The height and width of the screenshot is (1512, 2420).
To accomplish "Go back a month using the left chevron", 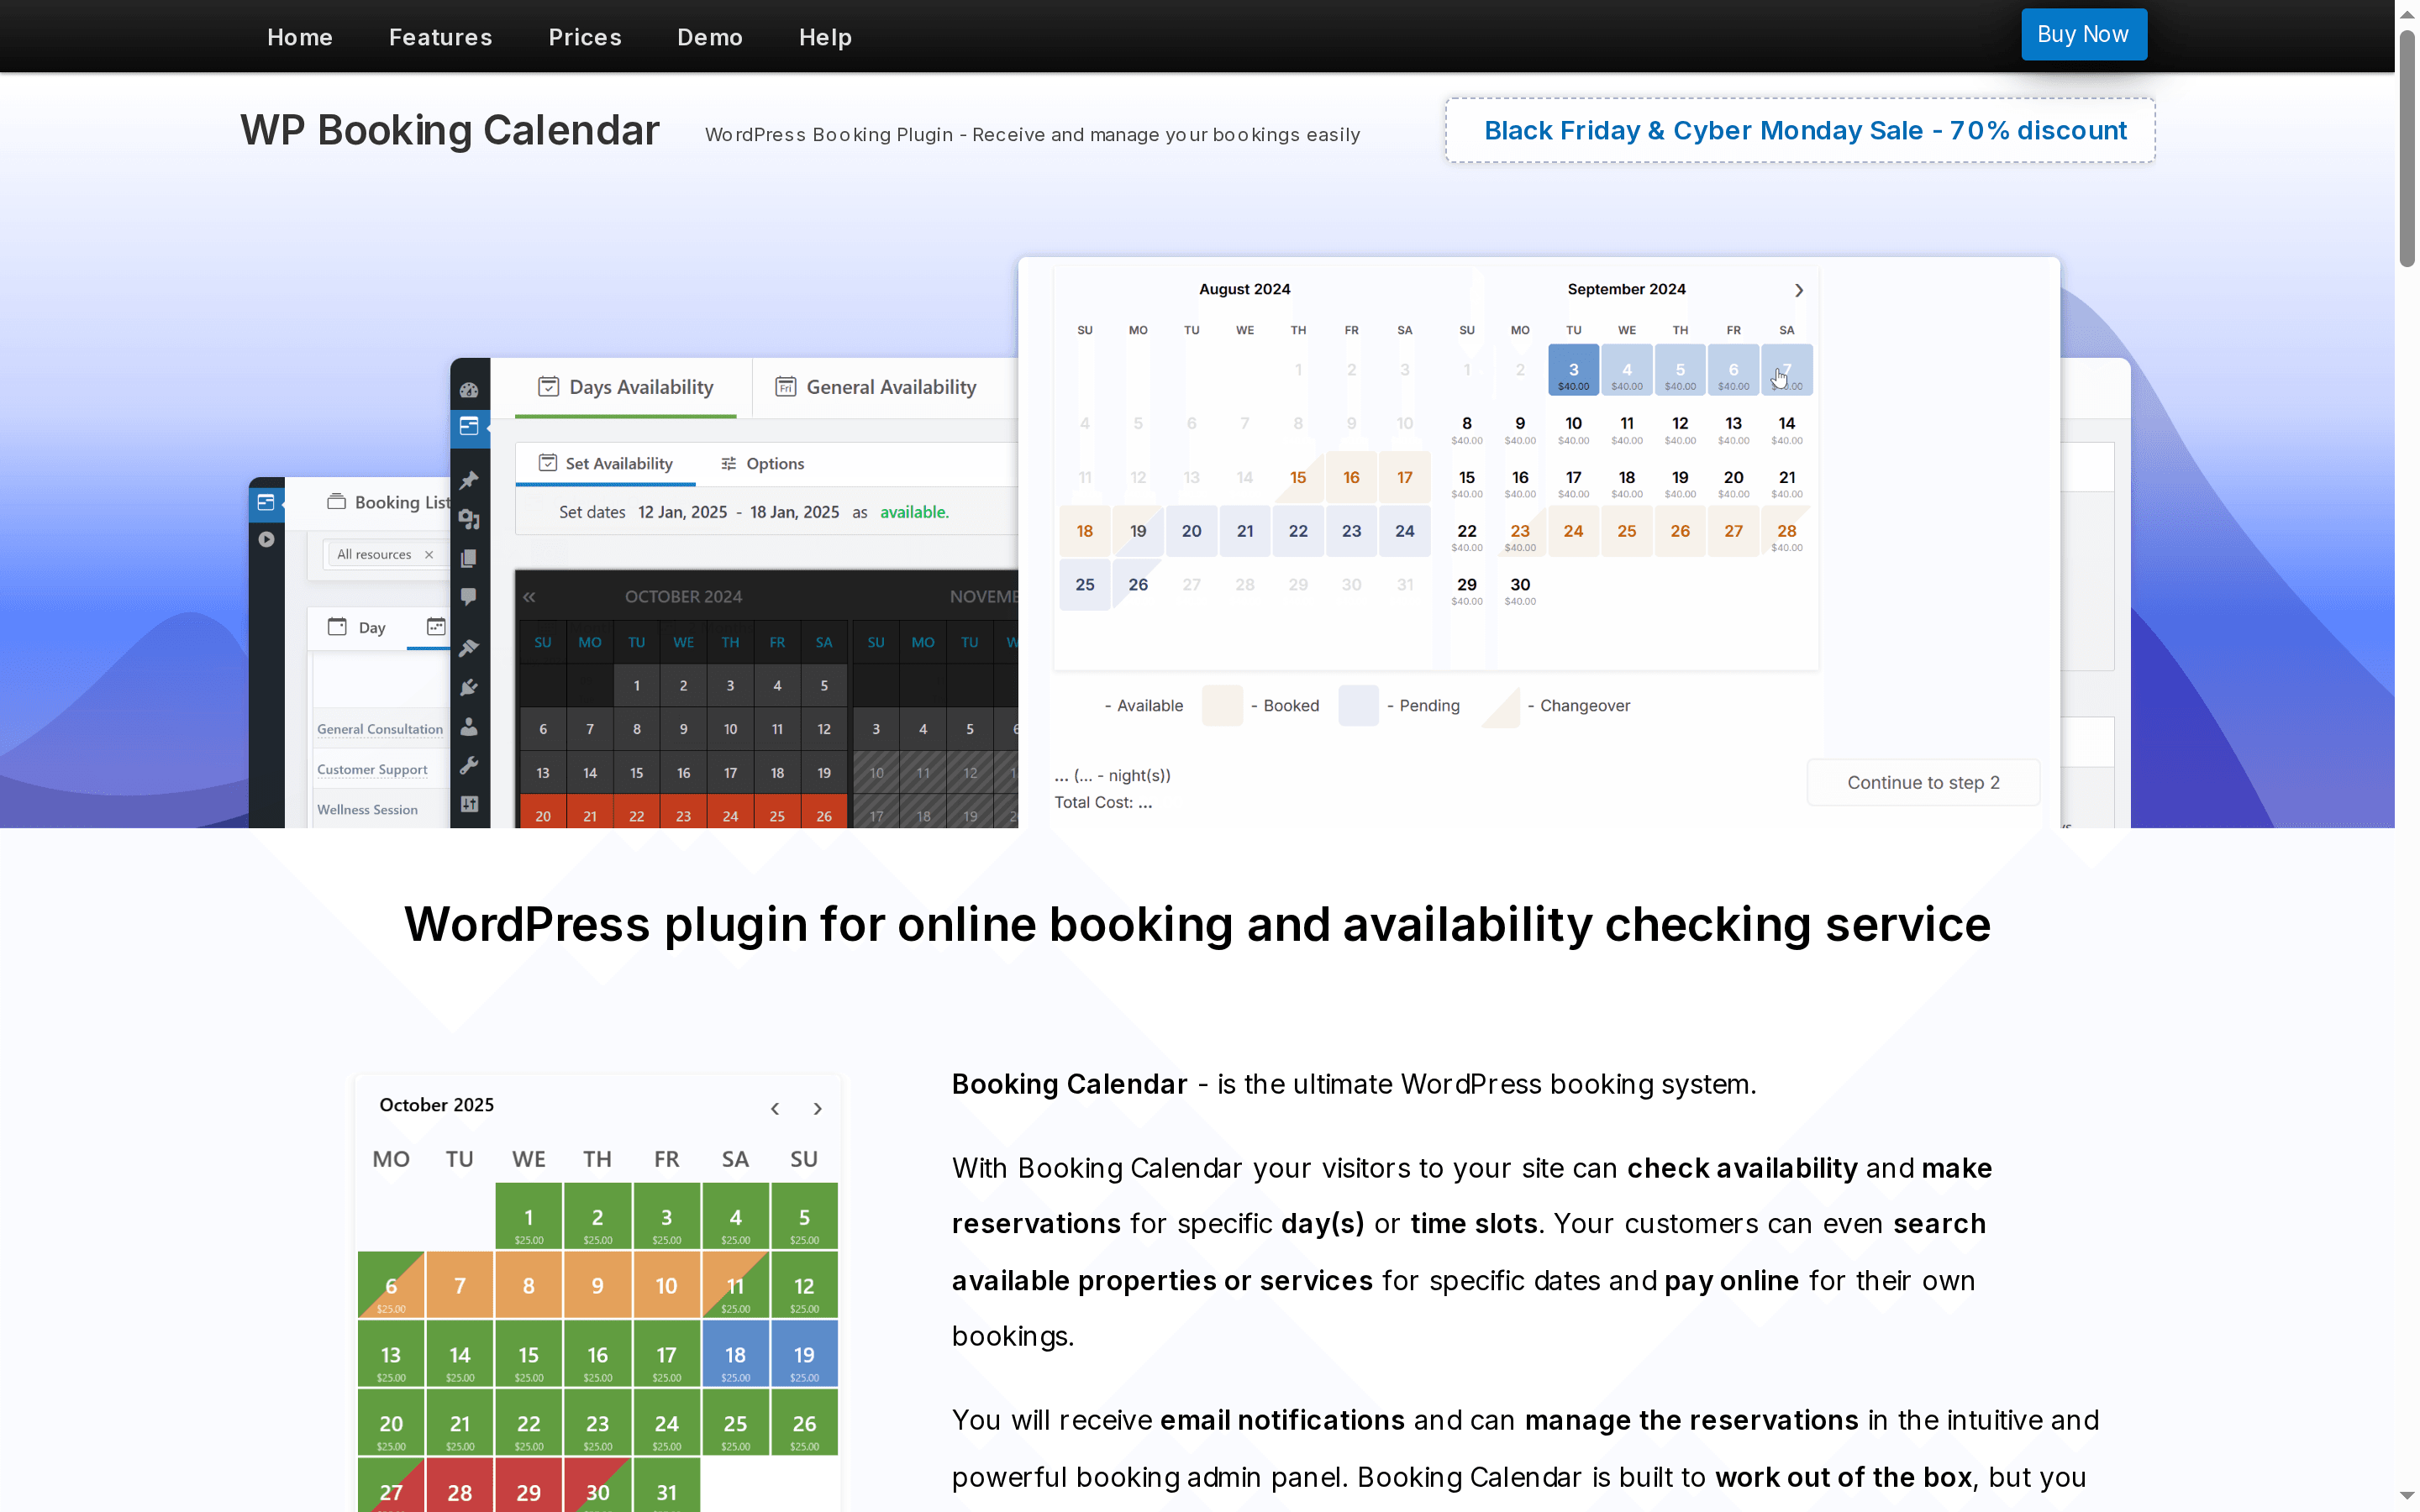I will pyautogui.click(x=775, y=1108).
